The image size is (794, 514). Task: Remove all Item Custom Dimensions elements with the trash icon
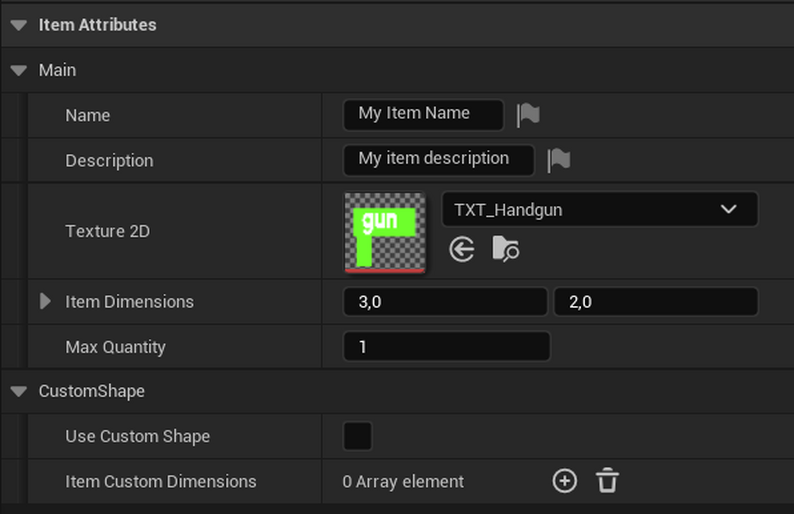(x=607, y=481)
